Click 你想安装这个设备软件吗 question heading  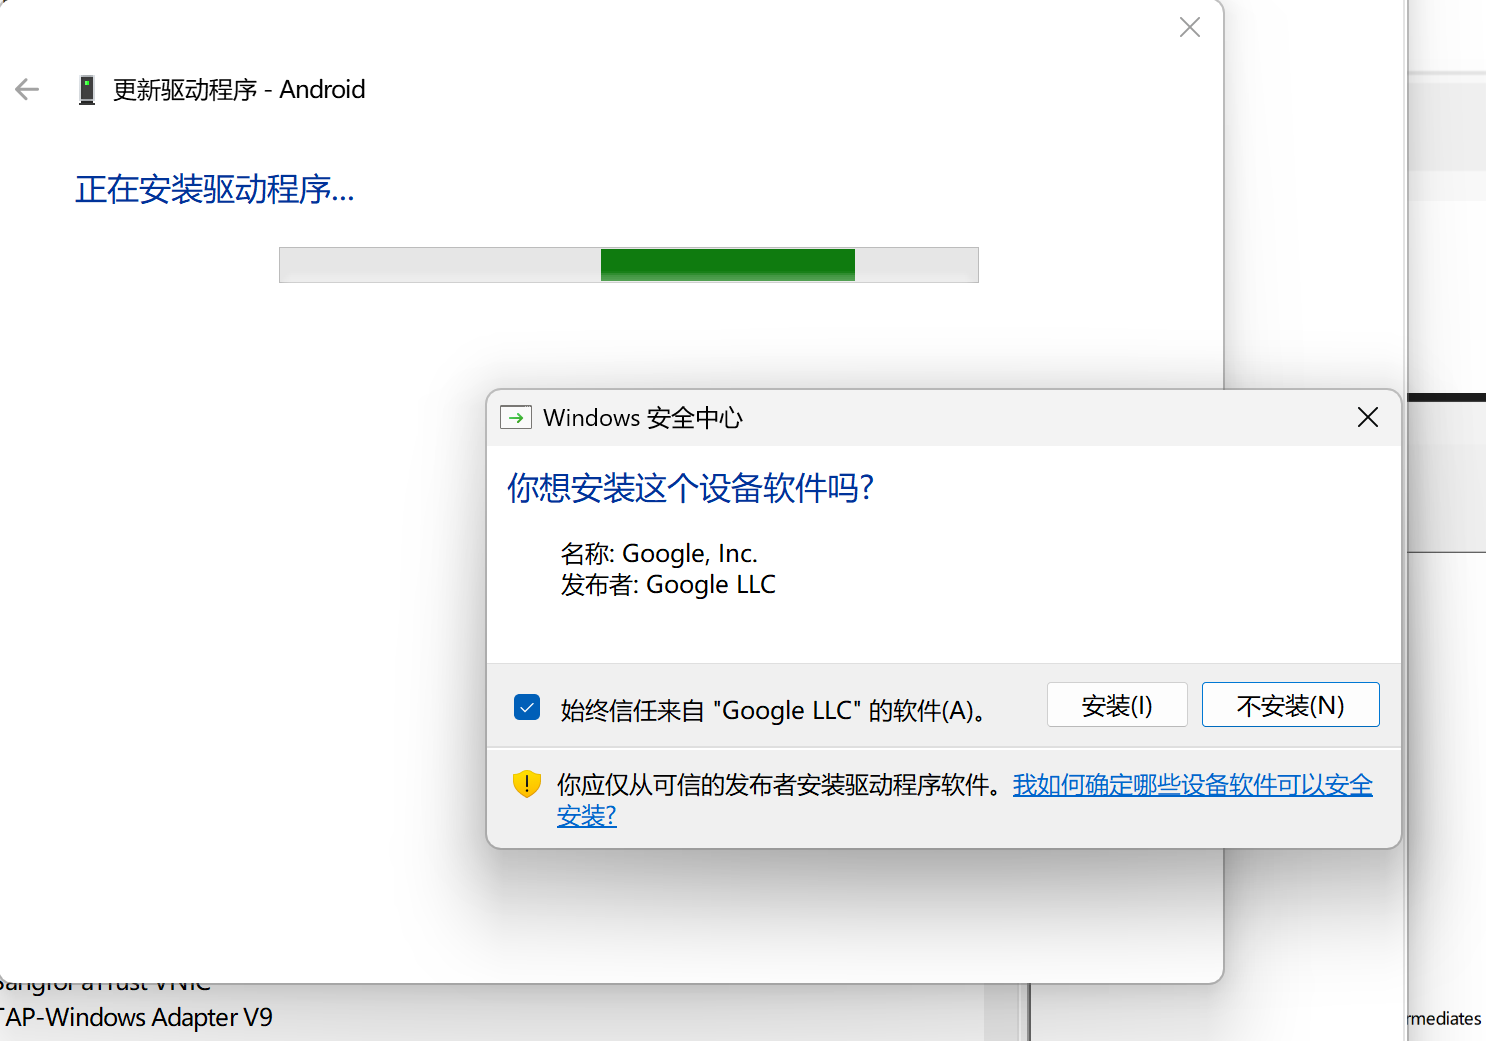click(690, 488)
